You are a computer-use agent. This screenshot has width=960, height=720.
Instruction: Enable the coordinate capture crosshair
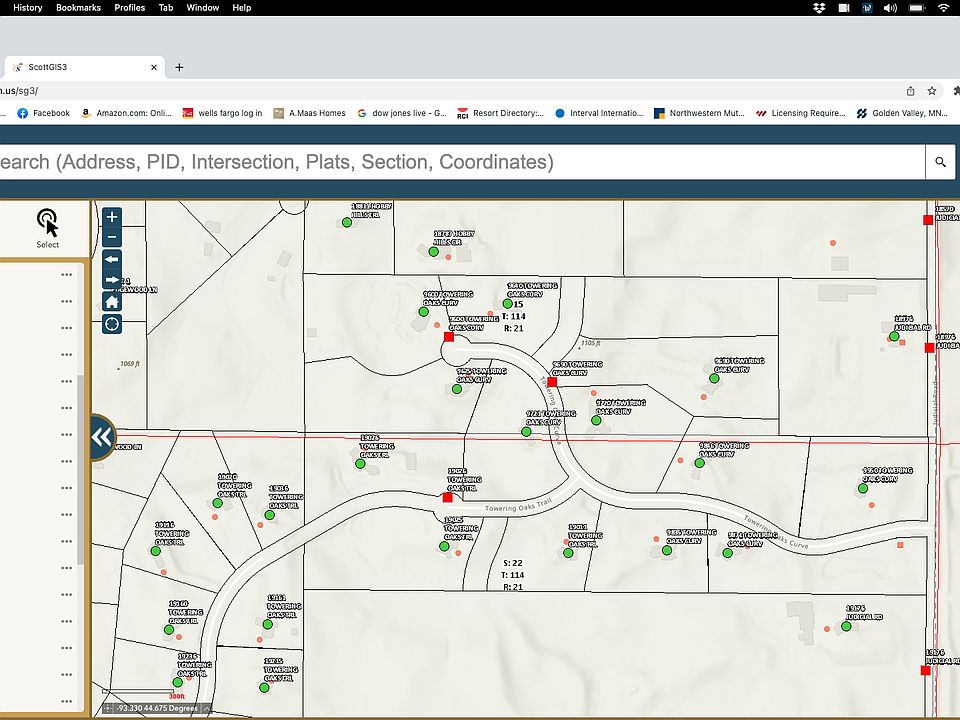point(108,708)
